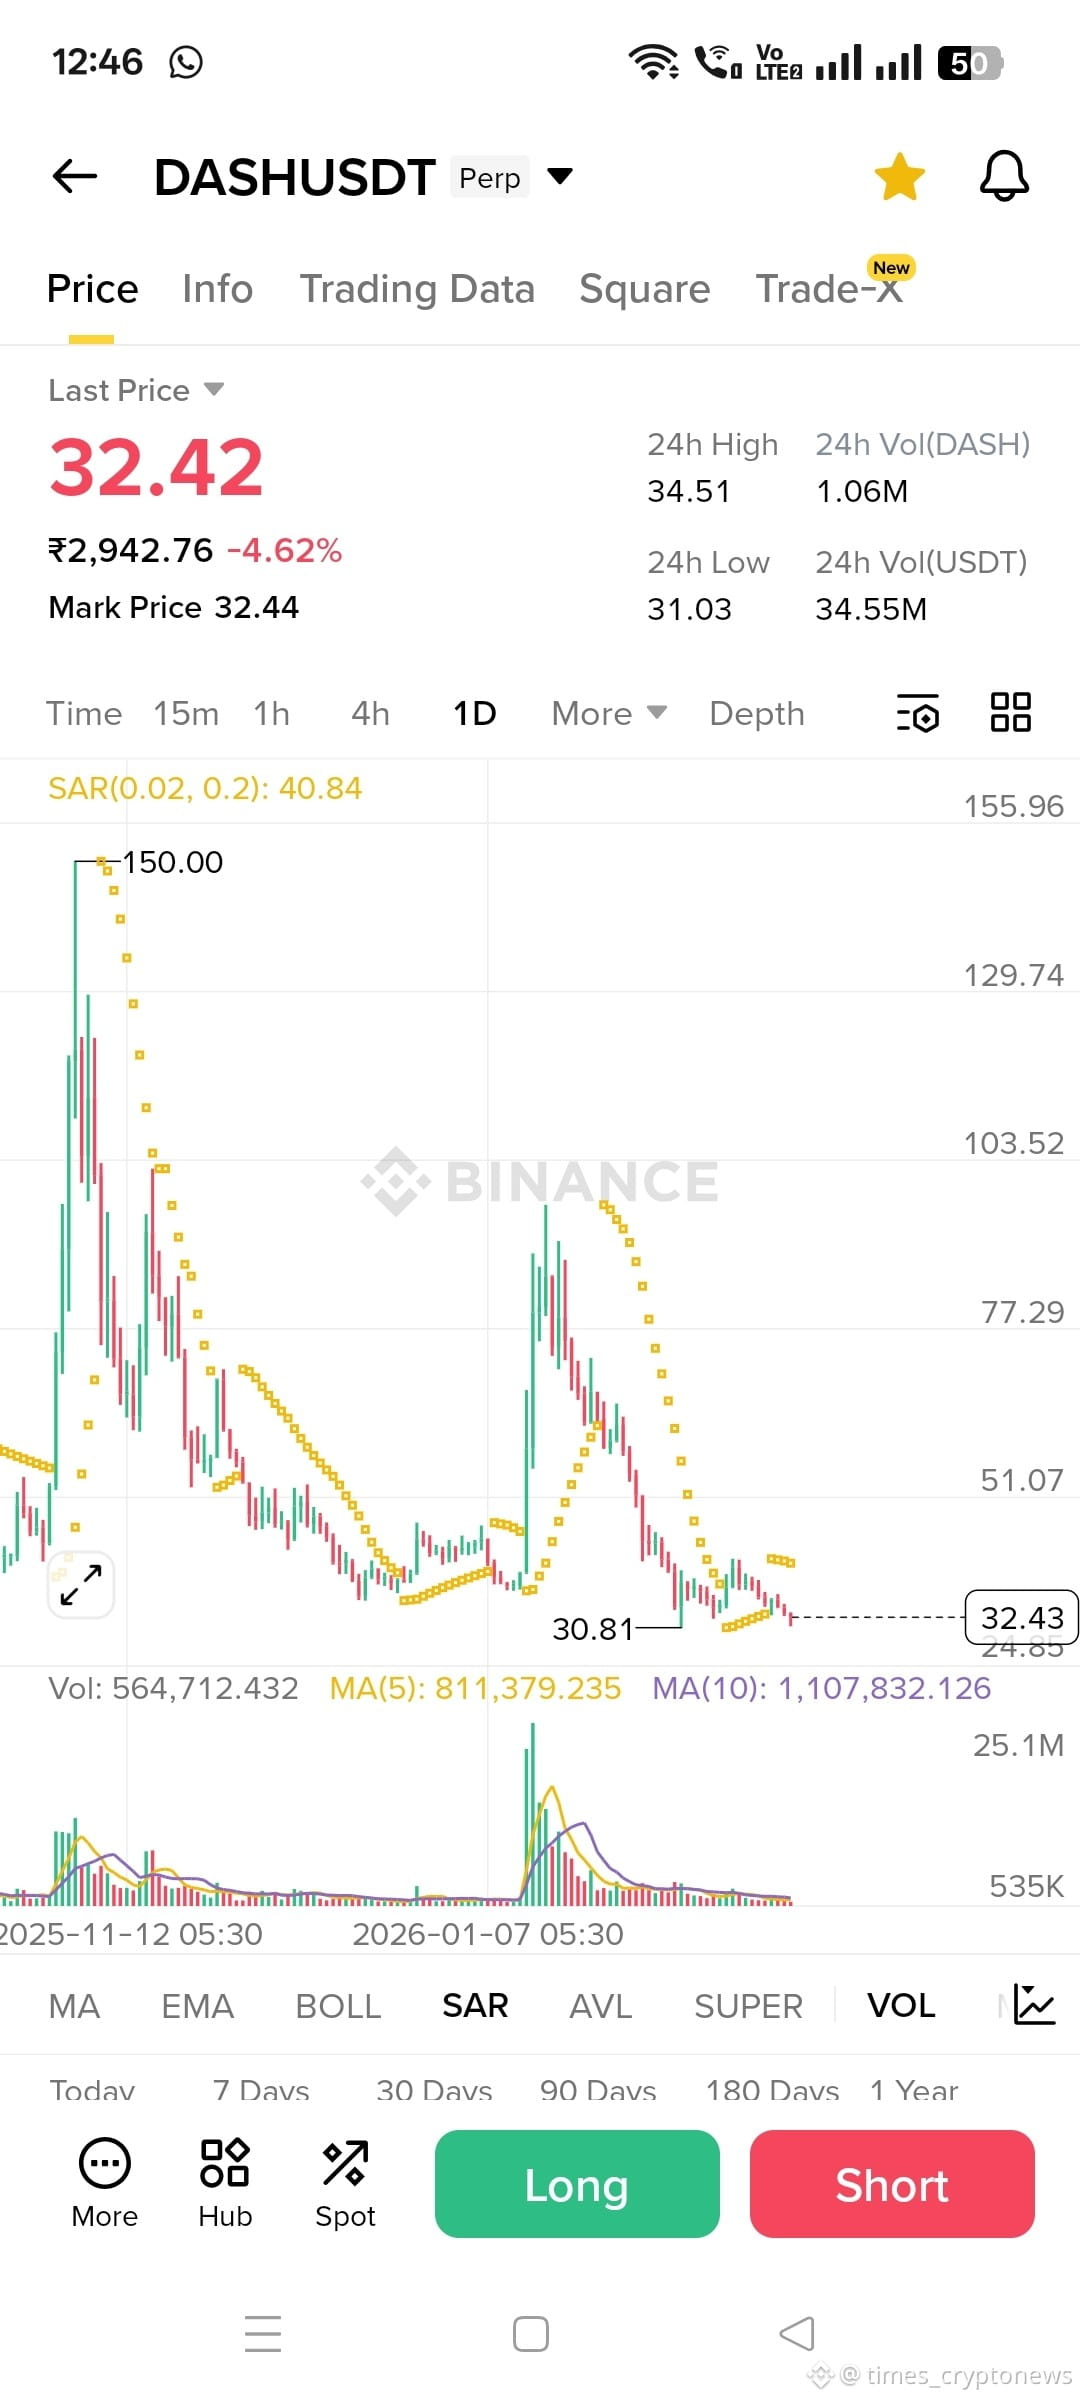This screenshot has width=1080, height=2400.
Task: Tap the 30.81 low marker label
Action: coord(593,1629)
